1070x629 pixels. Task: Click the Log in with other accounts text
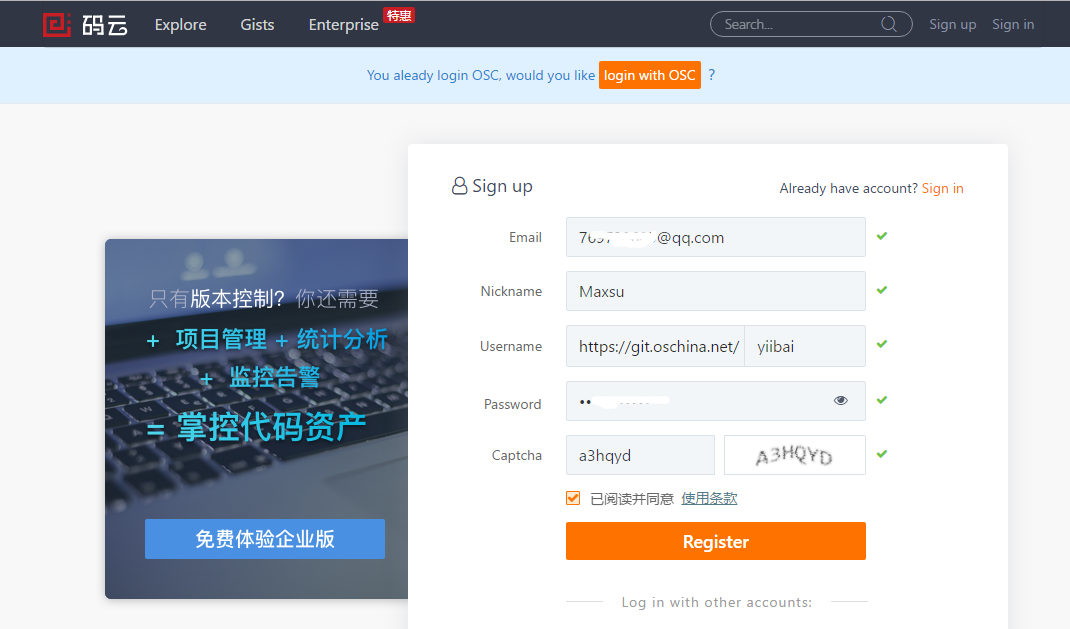click(x=717, y=602)
